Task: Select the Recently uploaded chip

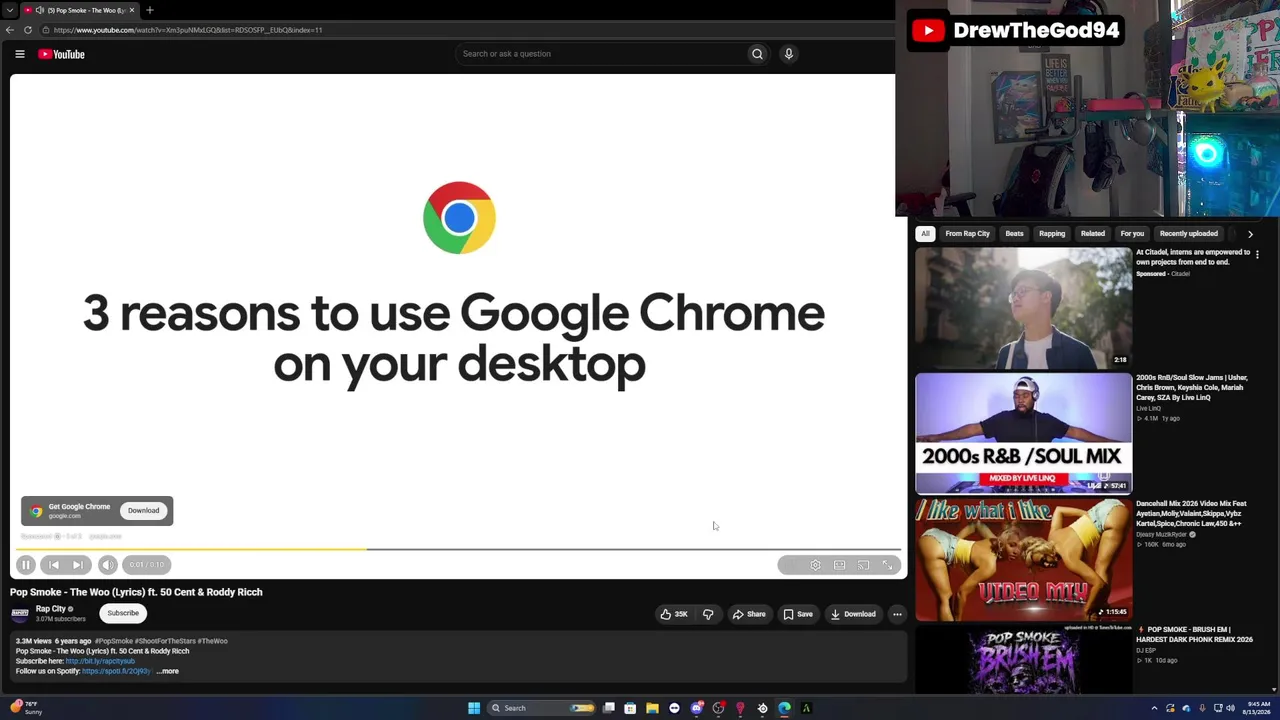Action: pyautogui.click(x=1189, y=234)
